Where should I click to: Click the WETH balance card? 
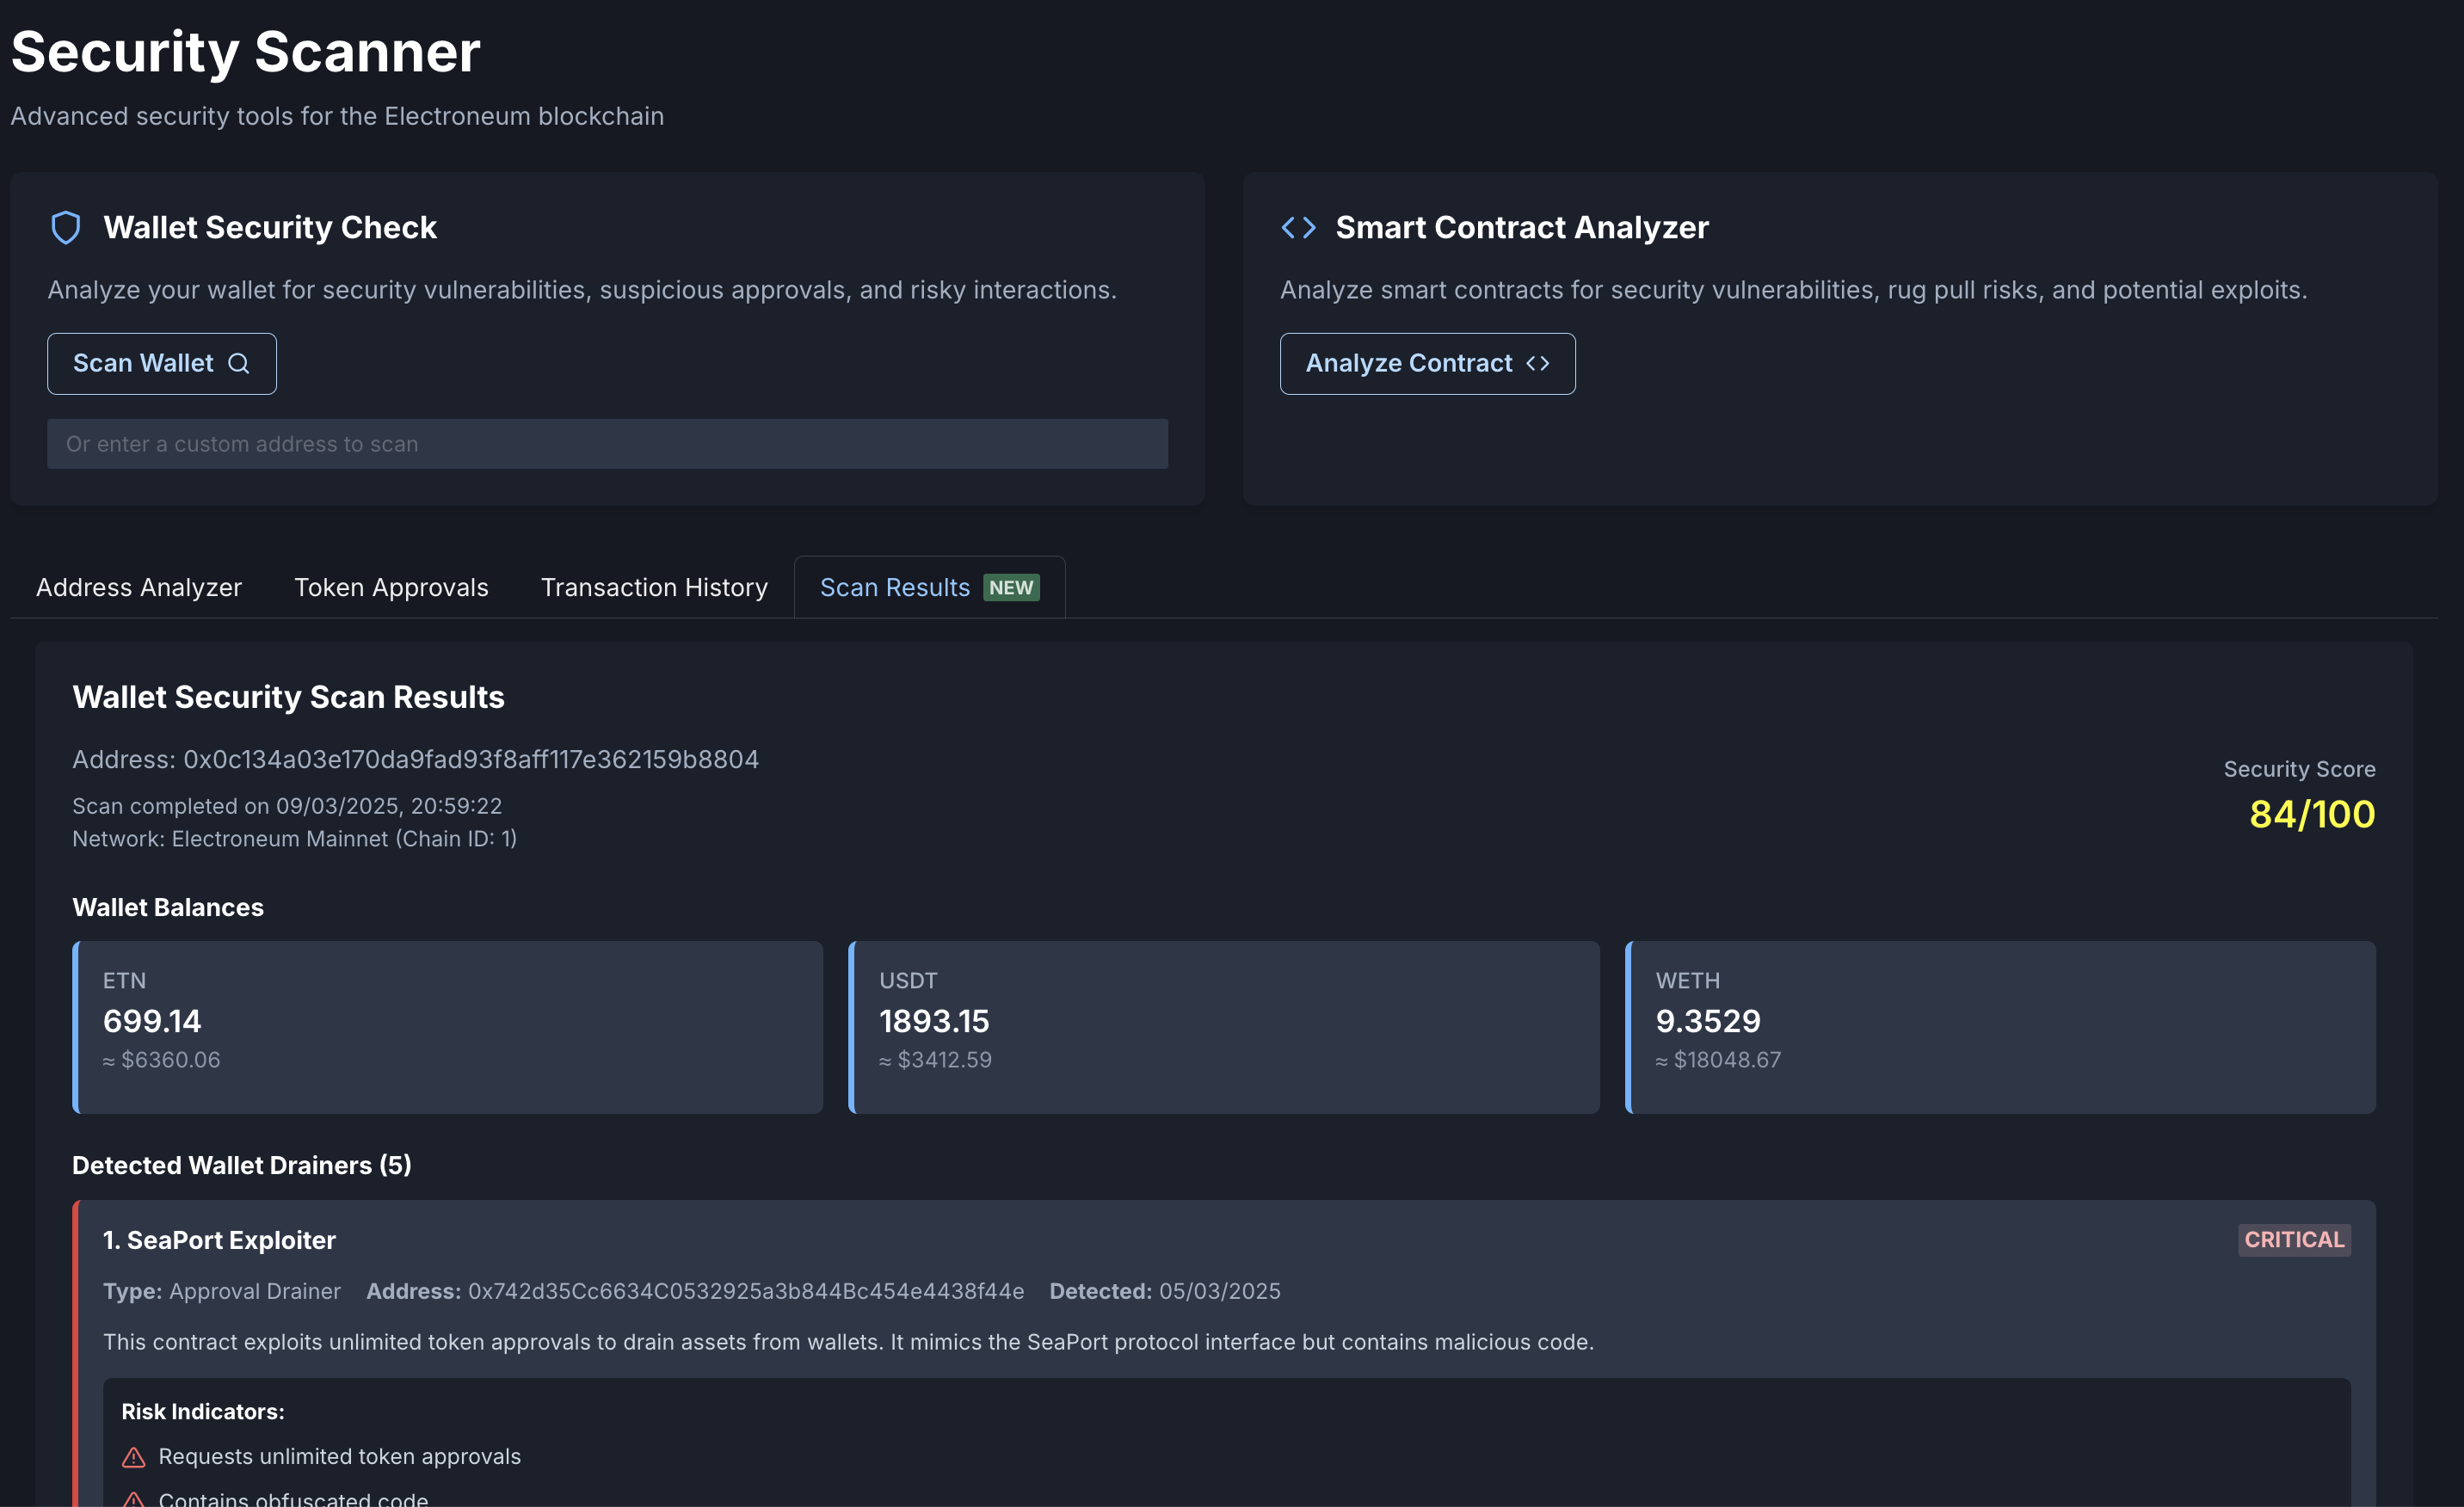click(2000, 1027)
